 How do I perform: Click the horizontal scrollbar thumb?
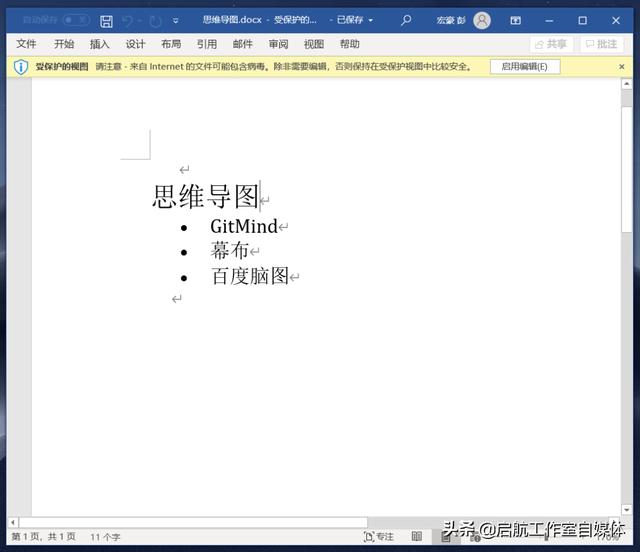(x=193, y=522)
